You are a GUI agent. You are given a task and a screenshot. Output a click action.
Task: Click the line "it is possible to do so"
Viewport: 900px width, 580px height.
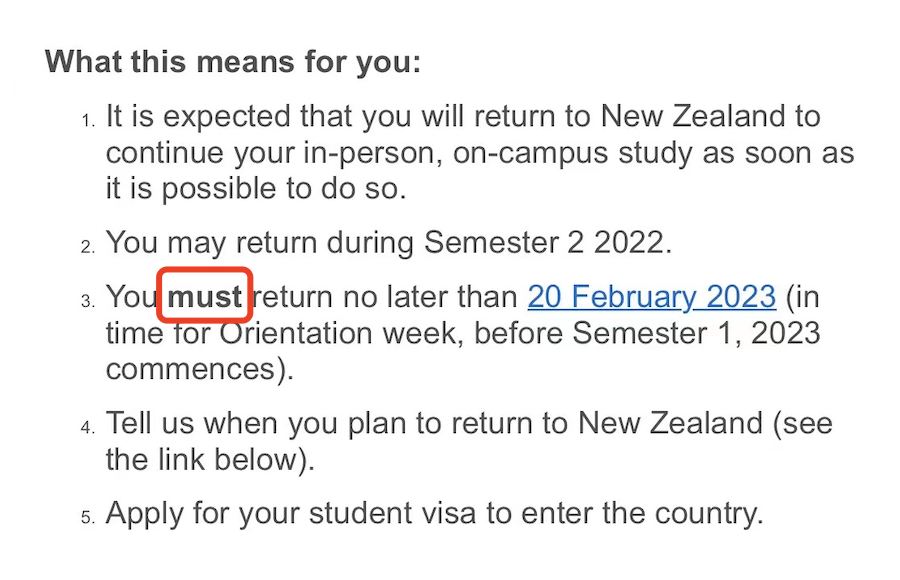255,189
